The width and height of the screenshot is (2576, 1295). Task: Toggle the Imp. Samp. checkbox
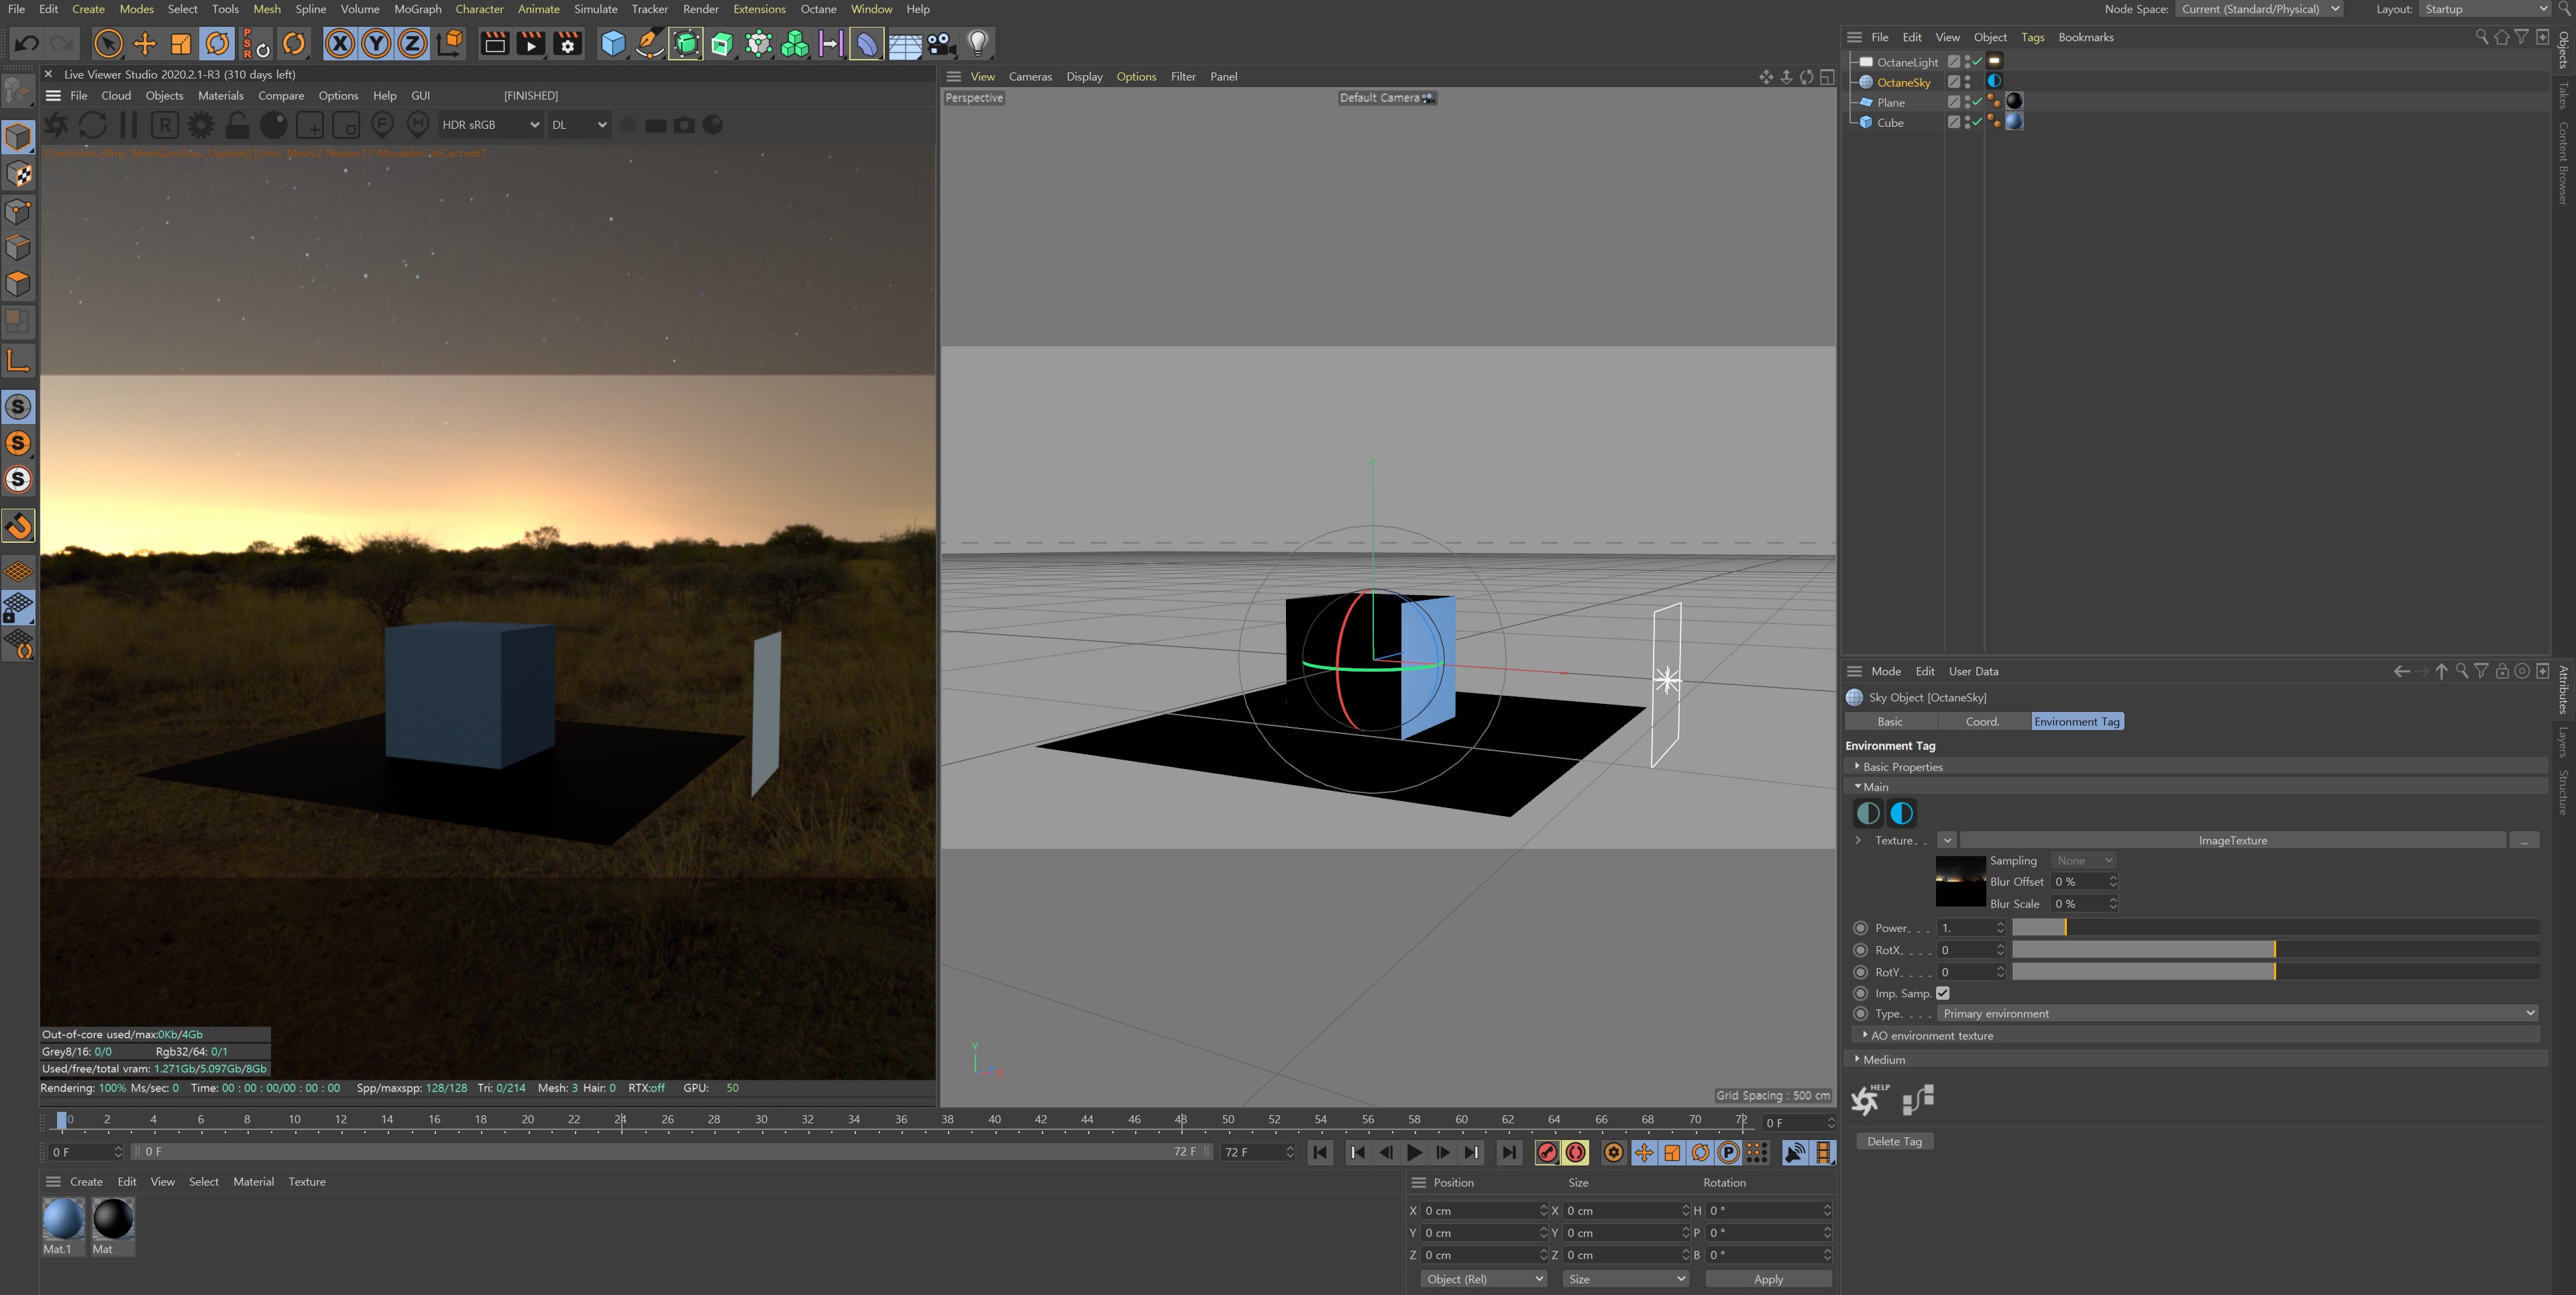pos(1943,993)
